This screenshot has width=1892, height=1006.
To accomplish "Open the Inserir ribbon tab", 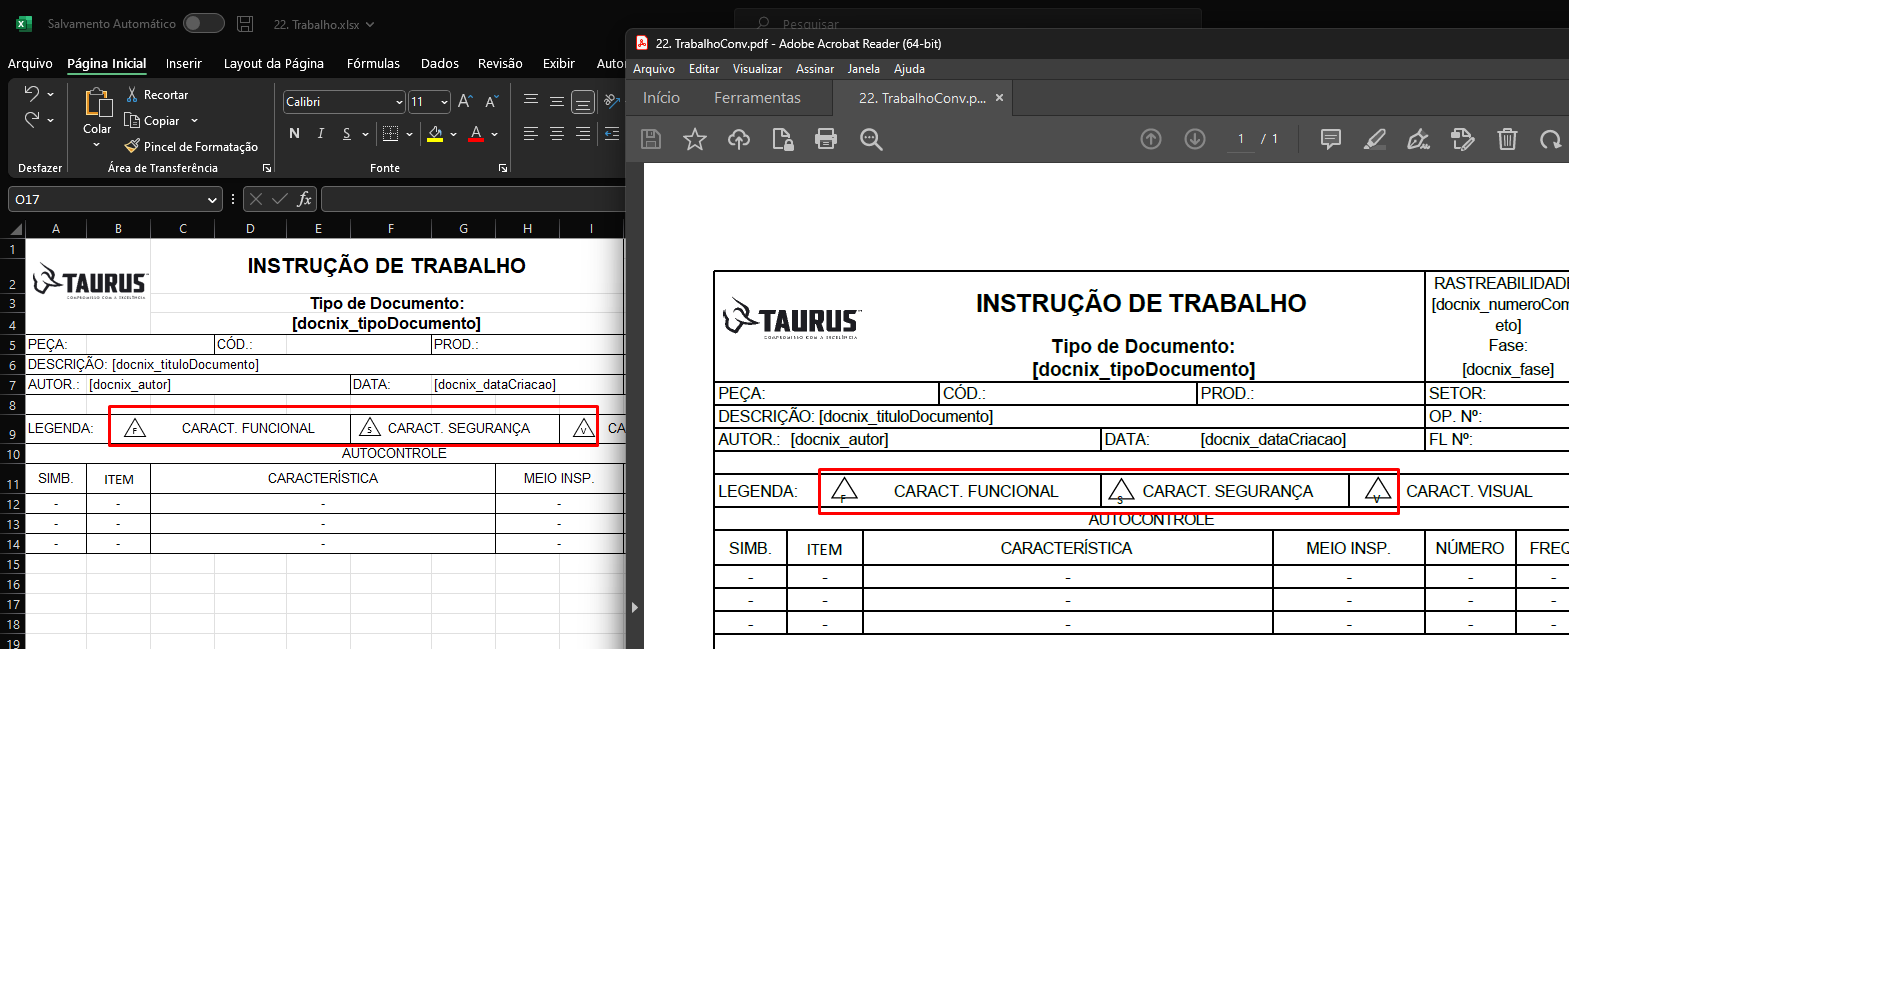I will pos(184,63).
